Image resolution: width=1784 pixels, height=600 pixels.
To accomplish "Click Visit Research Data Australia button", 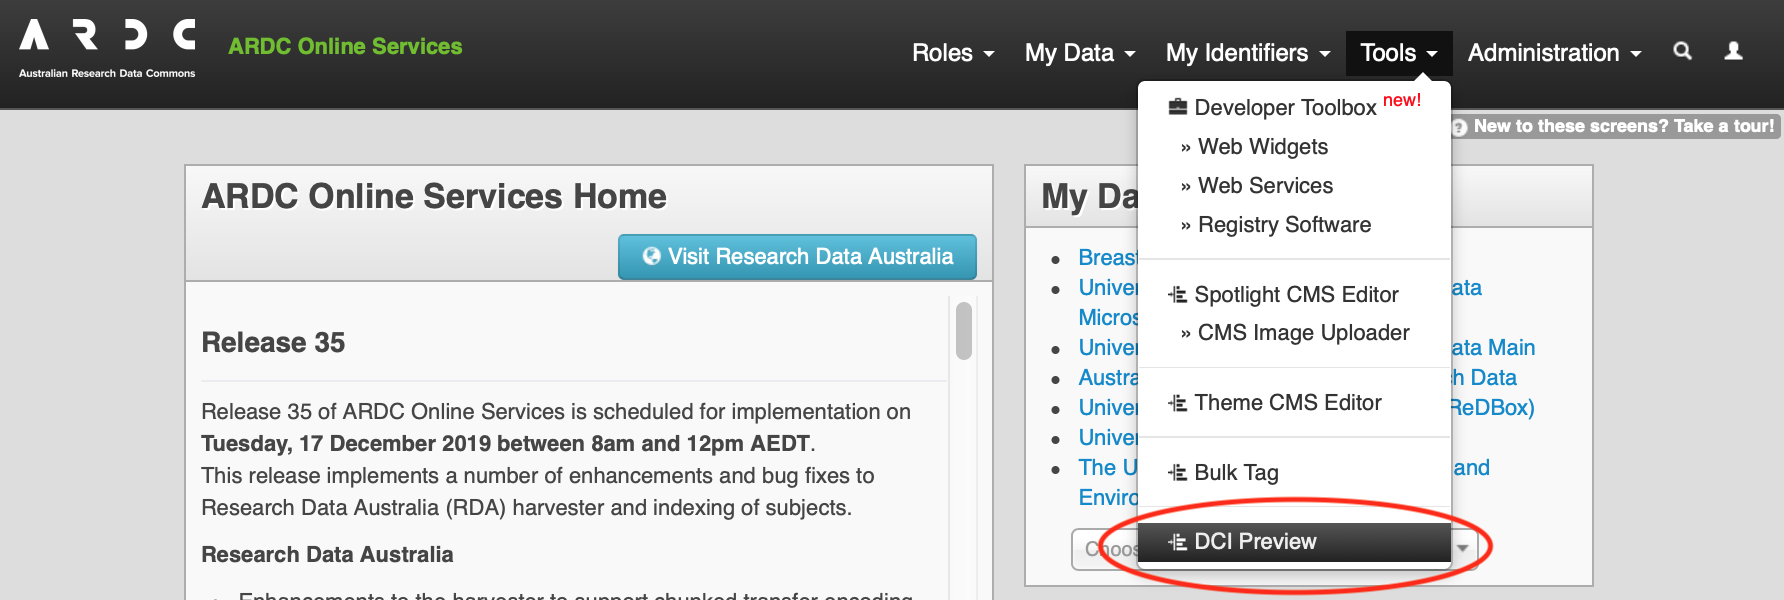I will pyautogui.click(x=797, y=257).
